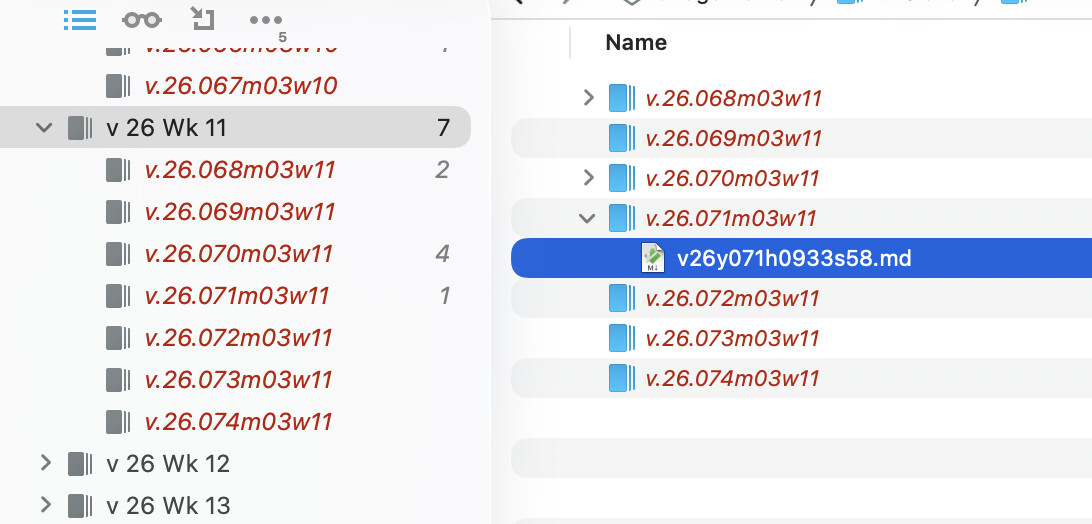Expand v.26.070m03w11 in the file list
Screen dimensions: 1092x524
tap(589, 178)
